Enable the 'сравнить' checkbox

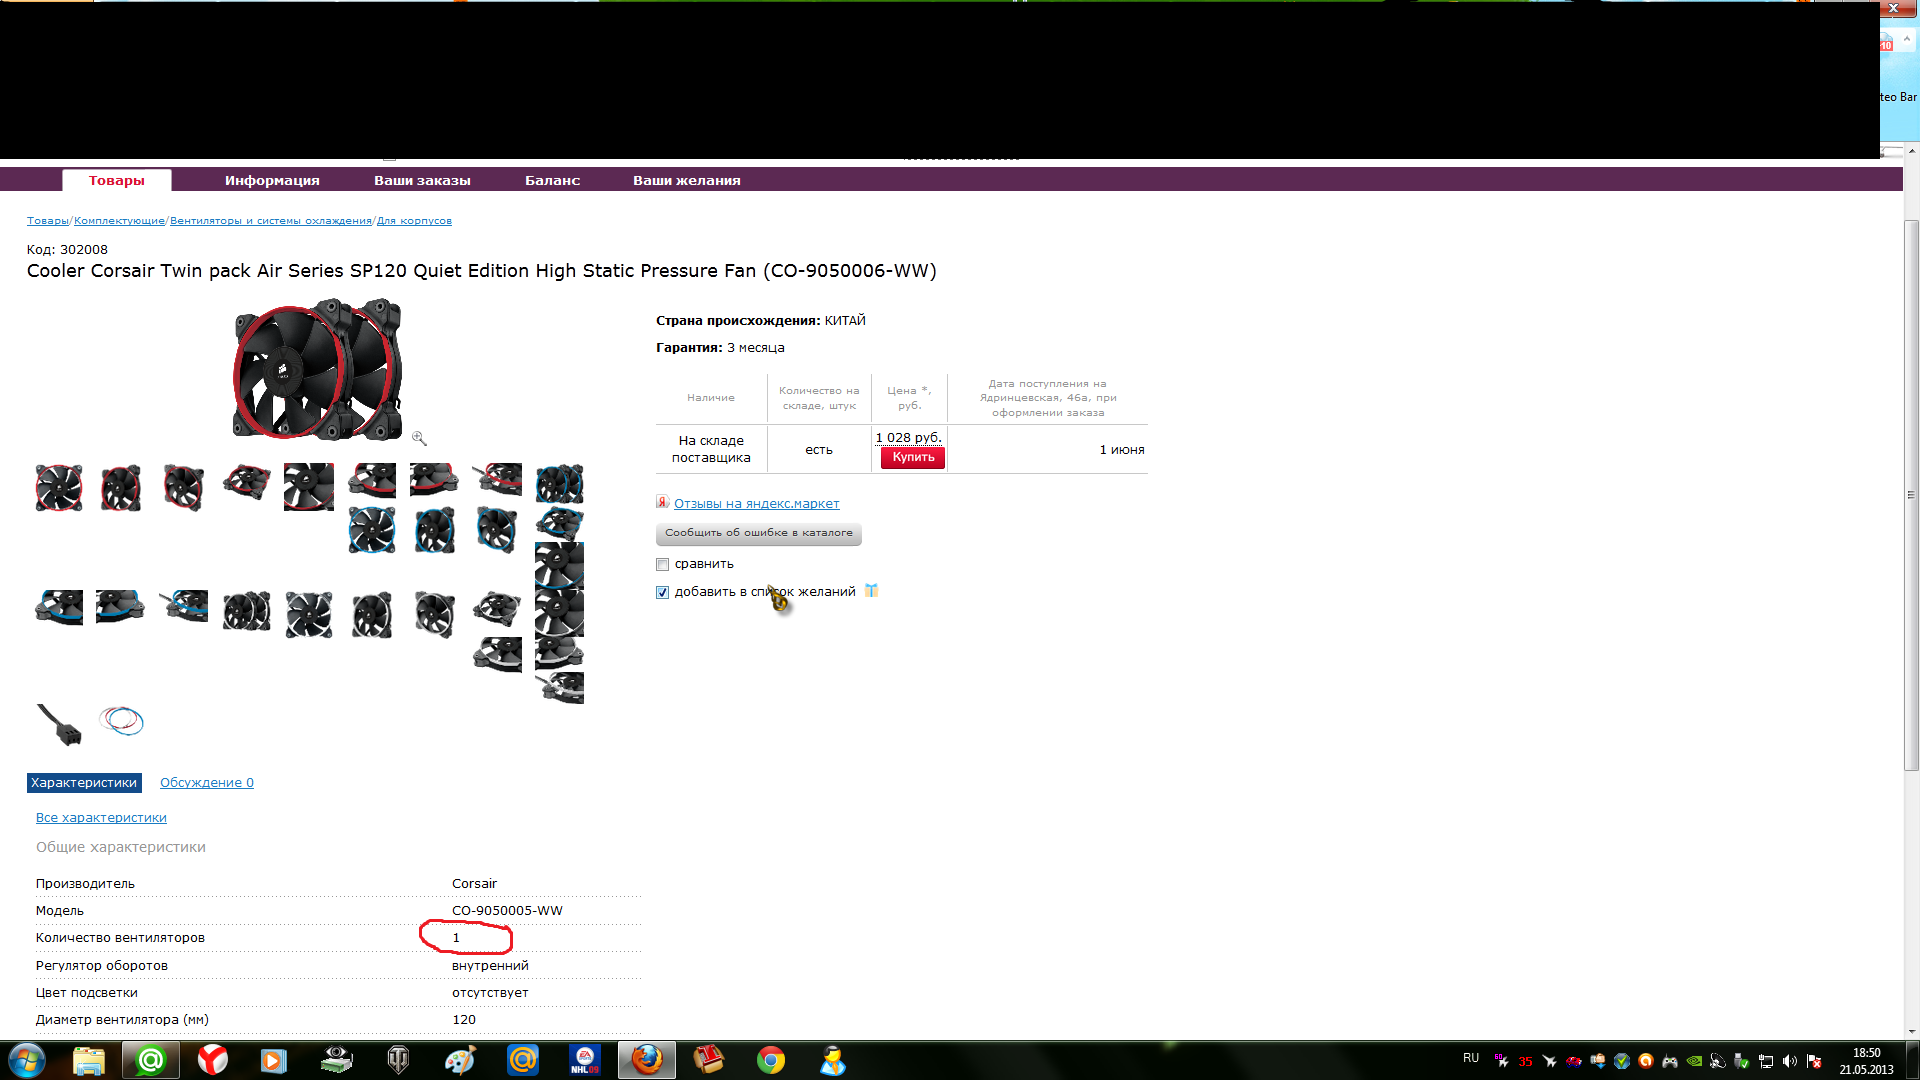(662, 565)
